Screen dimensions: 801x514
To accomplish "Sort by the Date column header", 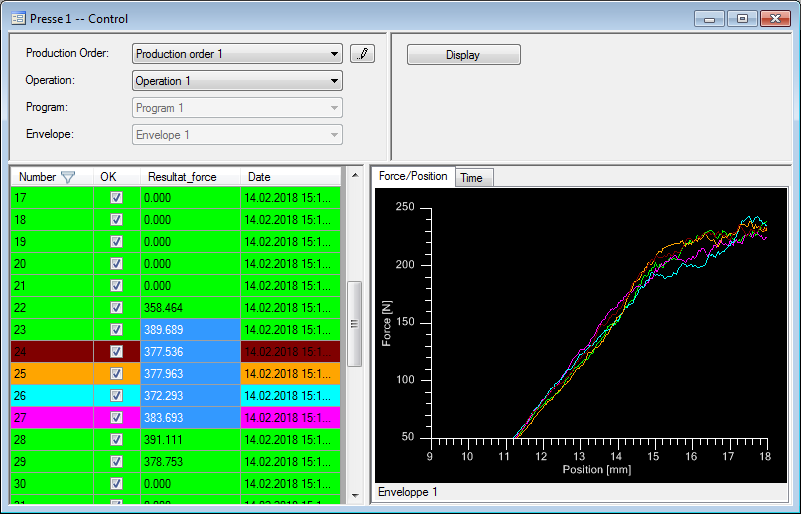I will point(290,177).
